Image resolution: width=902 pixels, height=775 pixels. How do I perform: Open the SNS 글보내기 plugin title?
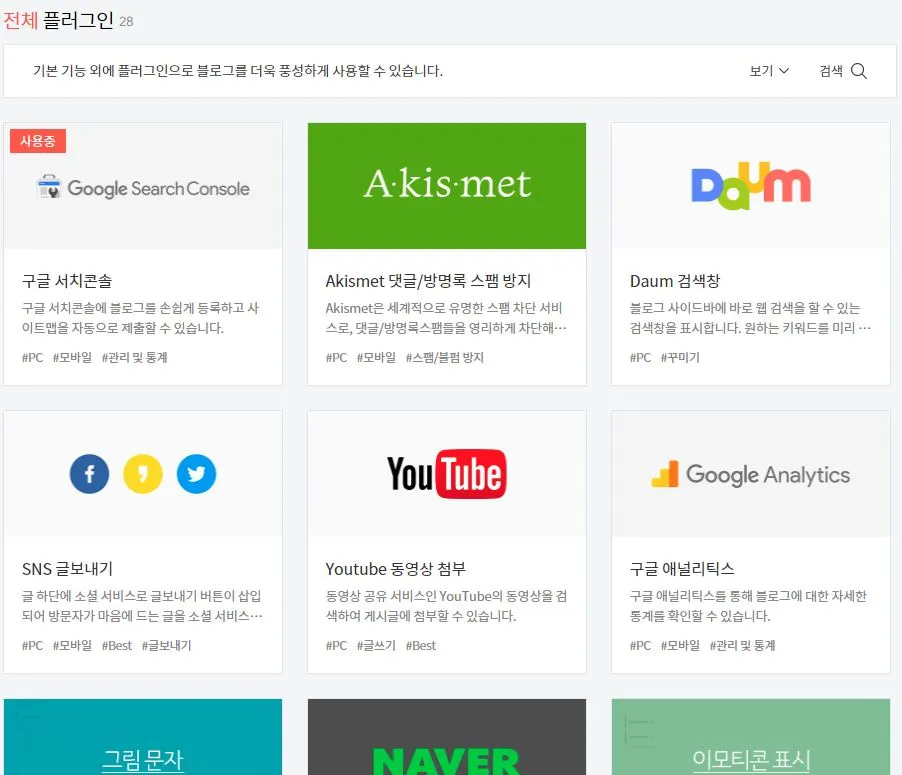coord(67,569)
